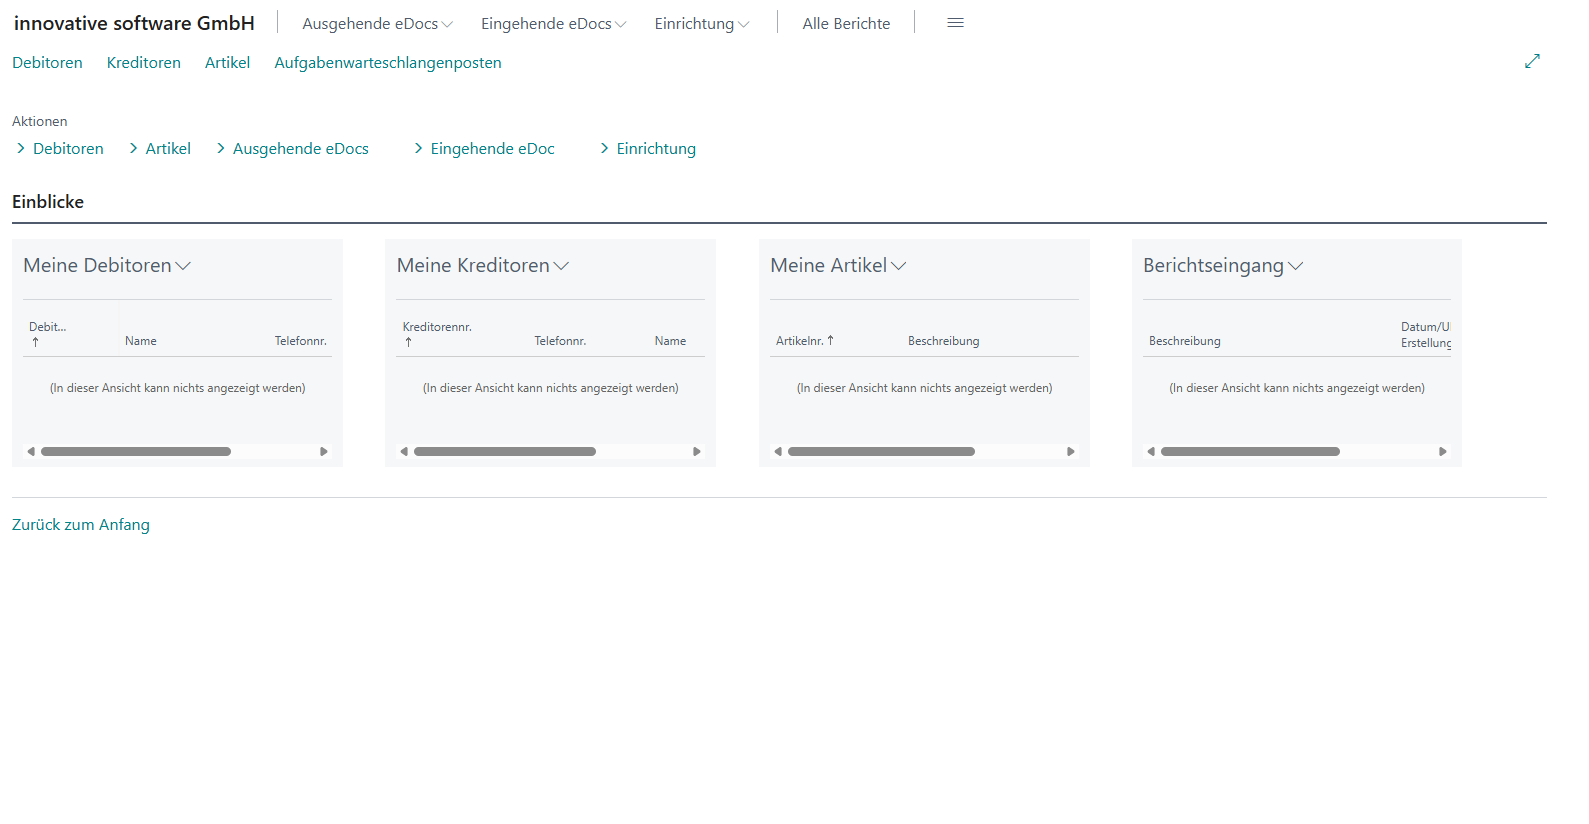
Task: Click the Meine Artikel horizontal scrollbar
Action: [x=881, y=452]
